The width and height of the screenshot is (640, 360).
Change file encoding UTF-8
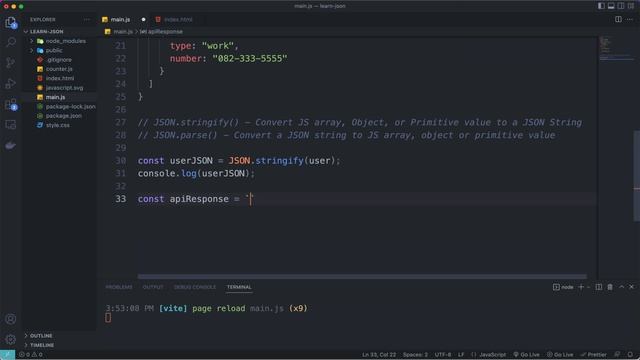click(443, 355)
